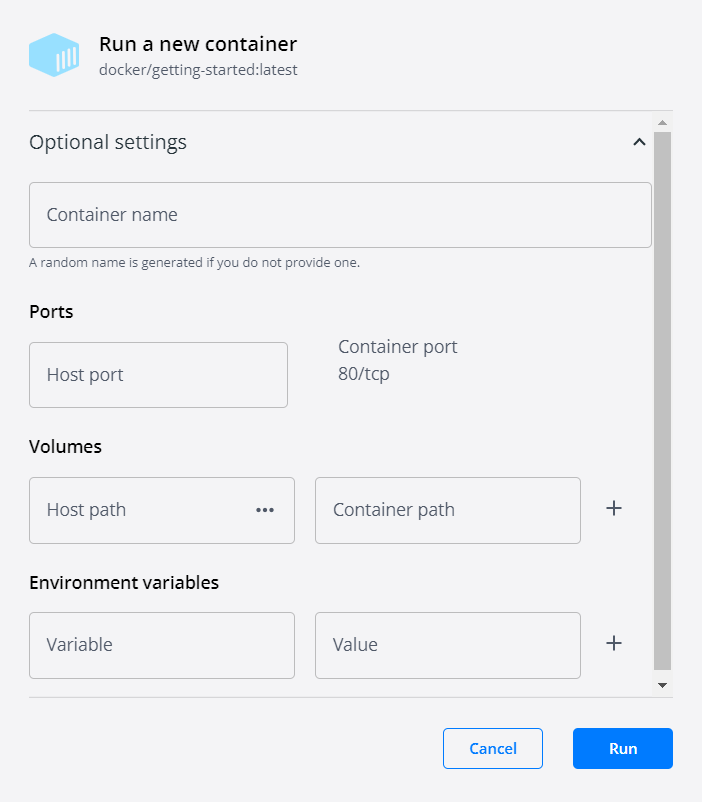Add another volume with plus icon
Screen dimensions: 702x802
(614, 509)
